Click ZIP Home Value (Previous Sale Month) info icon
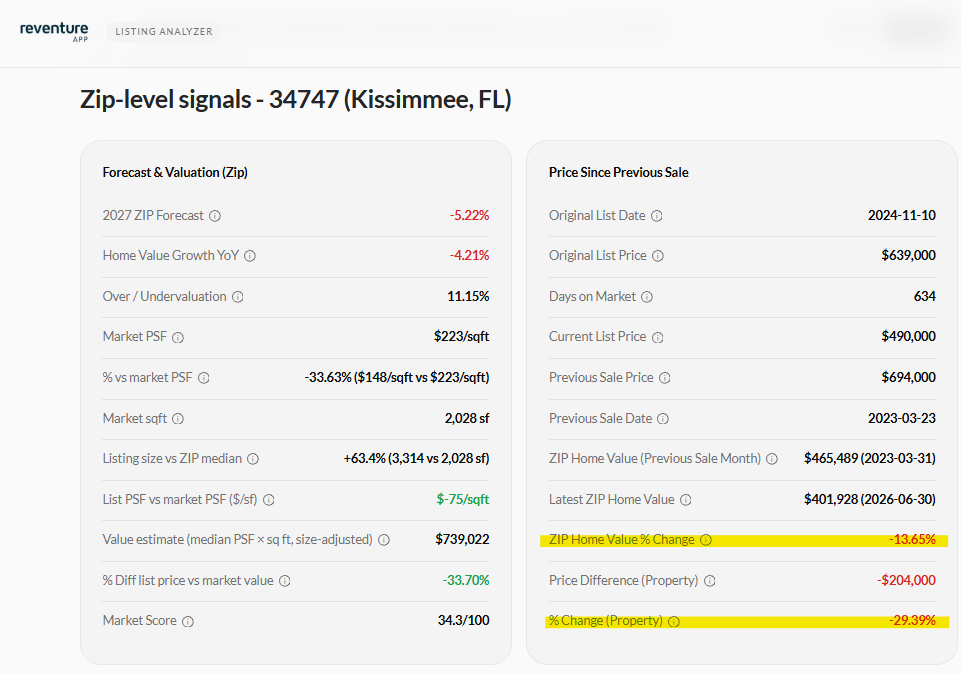 tap(772, 459)
